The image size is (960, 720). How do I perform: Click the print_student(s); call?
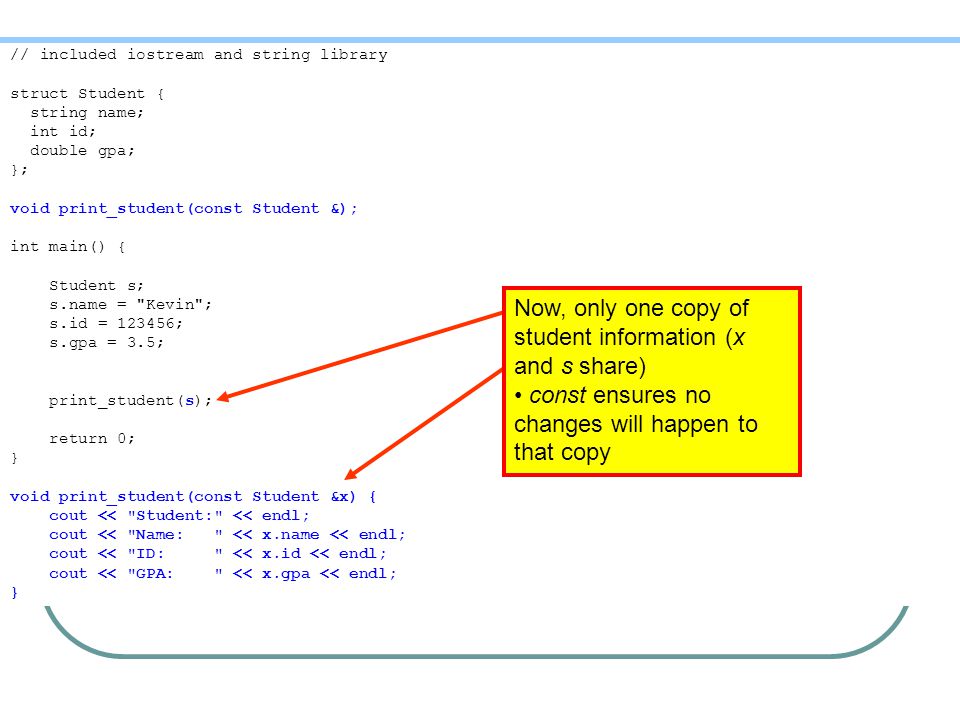pos(130,400)
